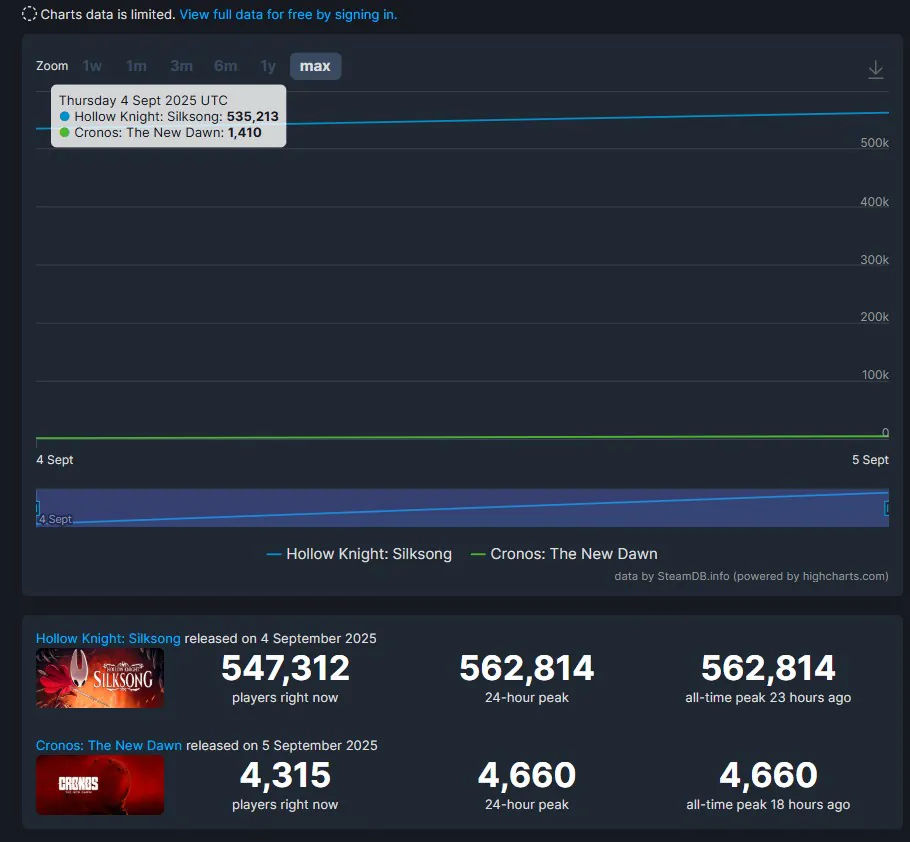Toggle Hollow Knight: Silksong series in legend
This screenshot has height=842, width=910.
tap(359, 554)
